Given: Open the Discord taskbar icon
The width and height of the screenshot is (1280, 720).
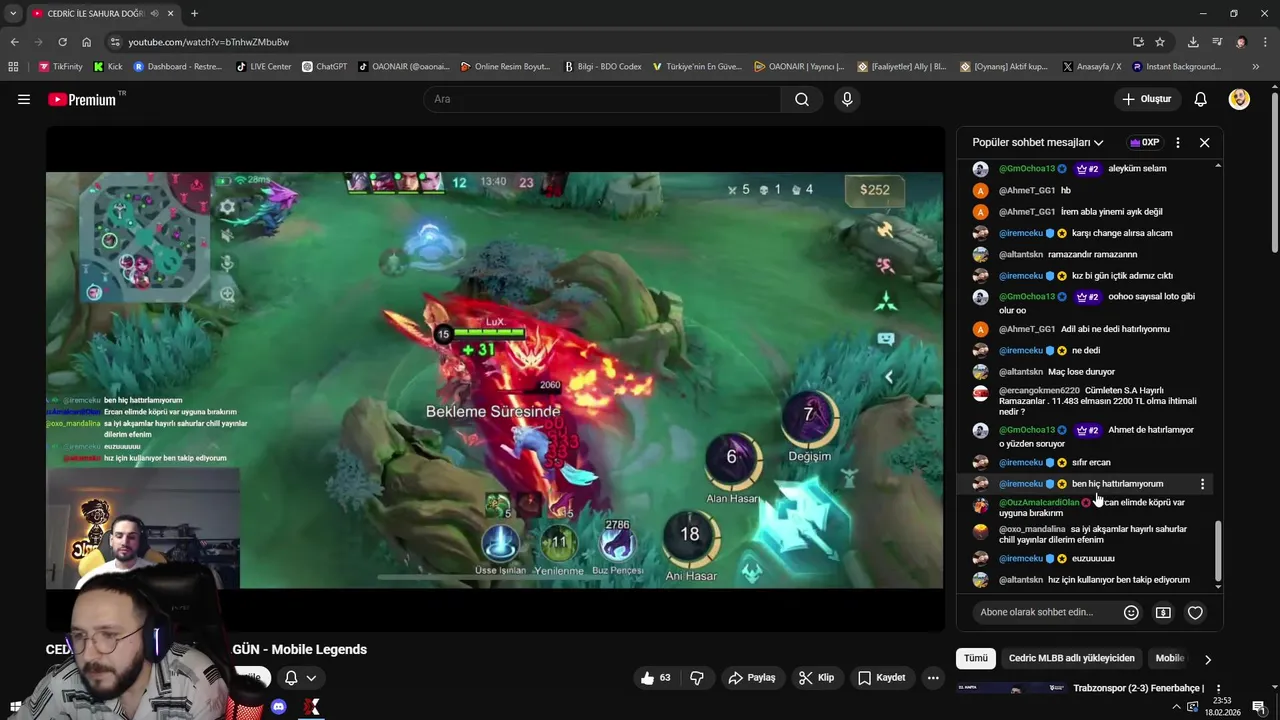Looking at the screenshot, I should pos(279,707).
